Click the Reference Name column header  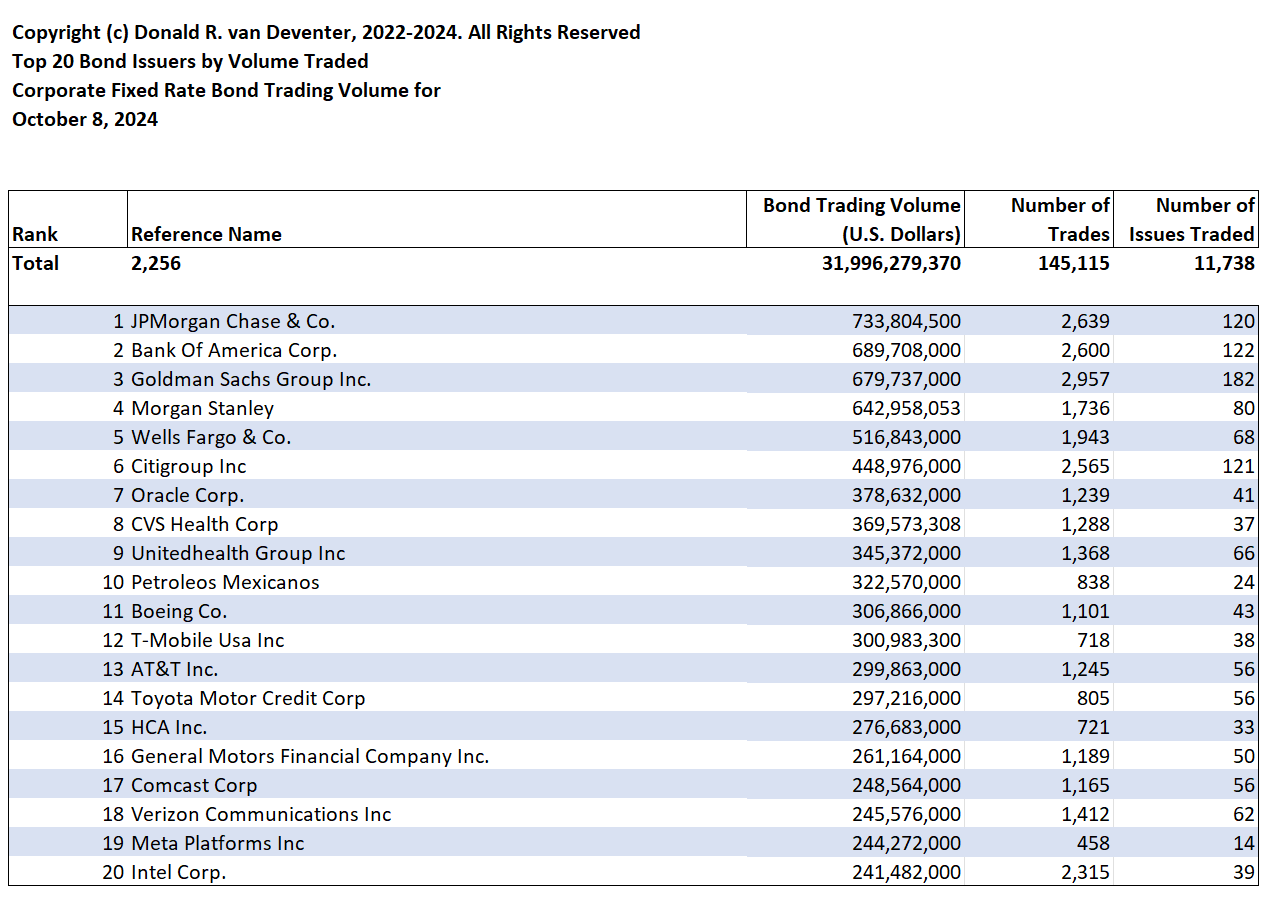point(206,234)
